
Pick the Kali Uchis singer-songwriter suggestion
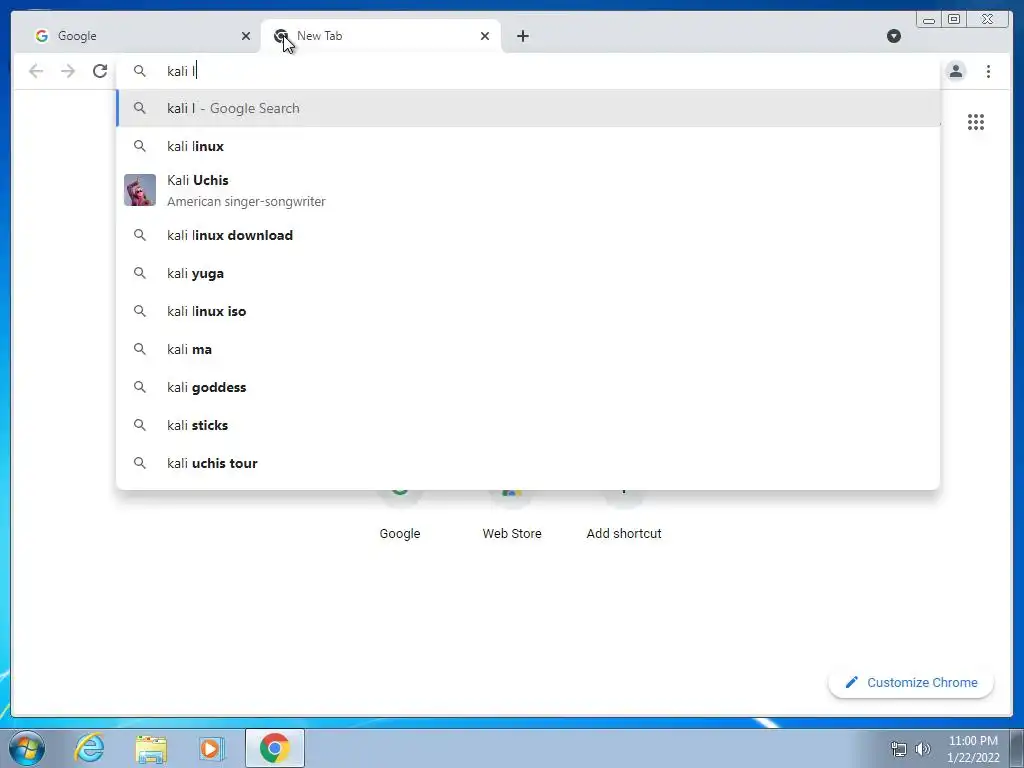[x=528, y=190]
